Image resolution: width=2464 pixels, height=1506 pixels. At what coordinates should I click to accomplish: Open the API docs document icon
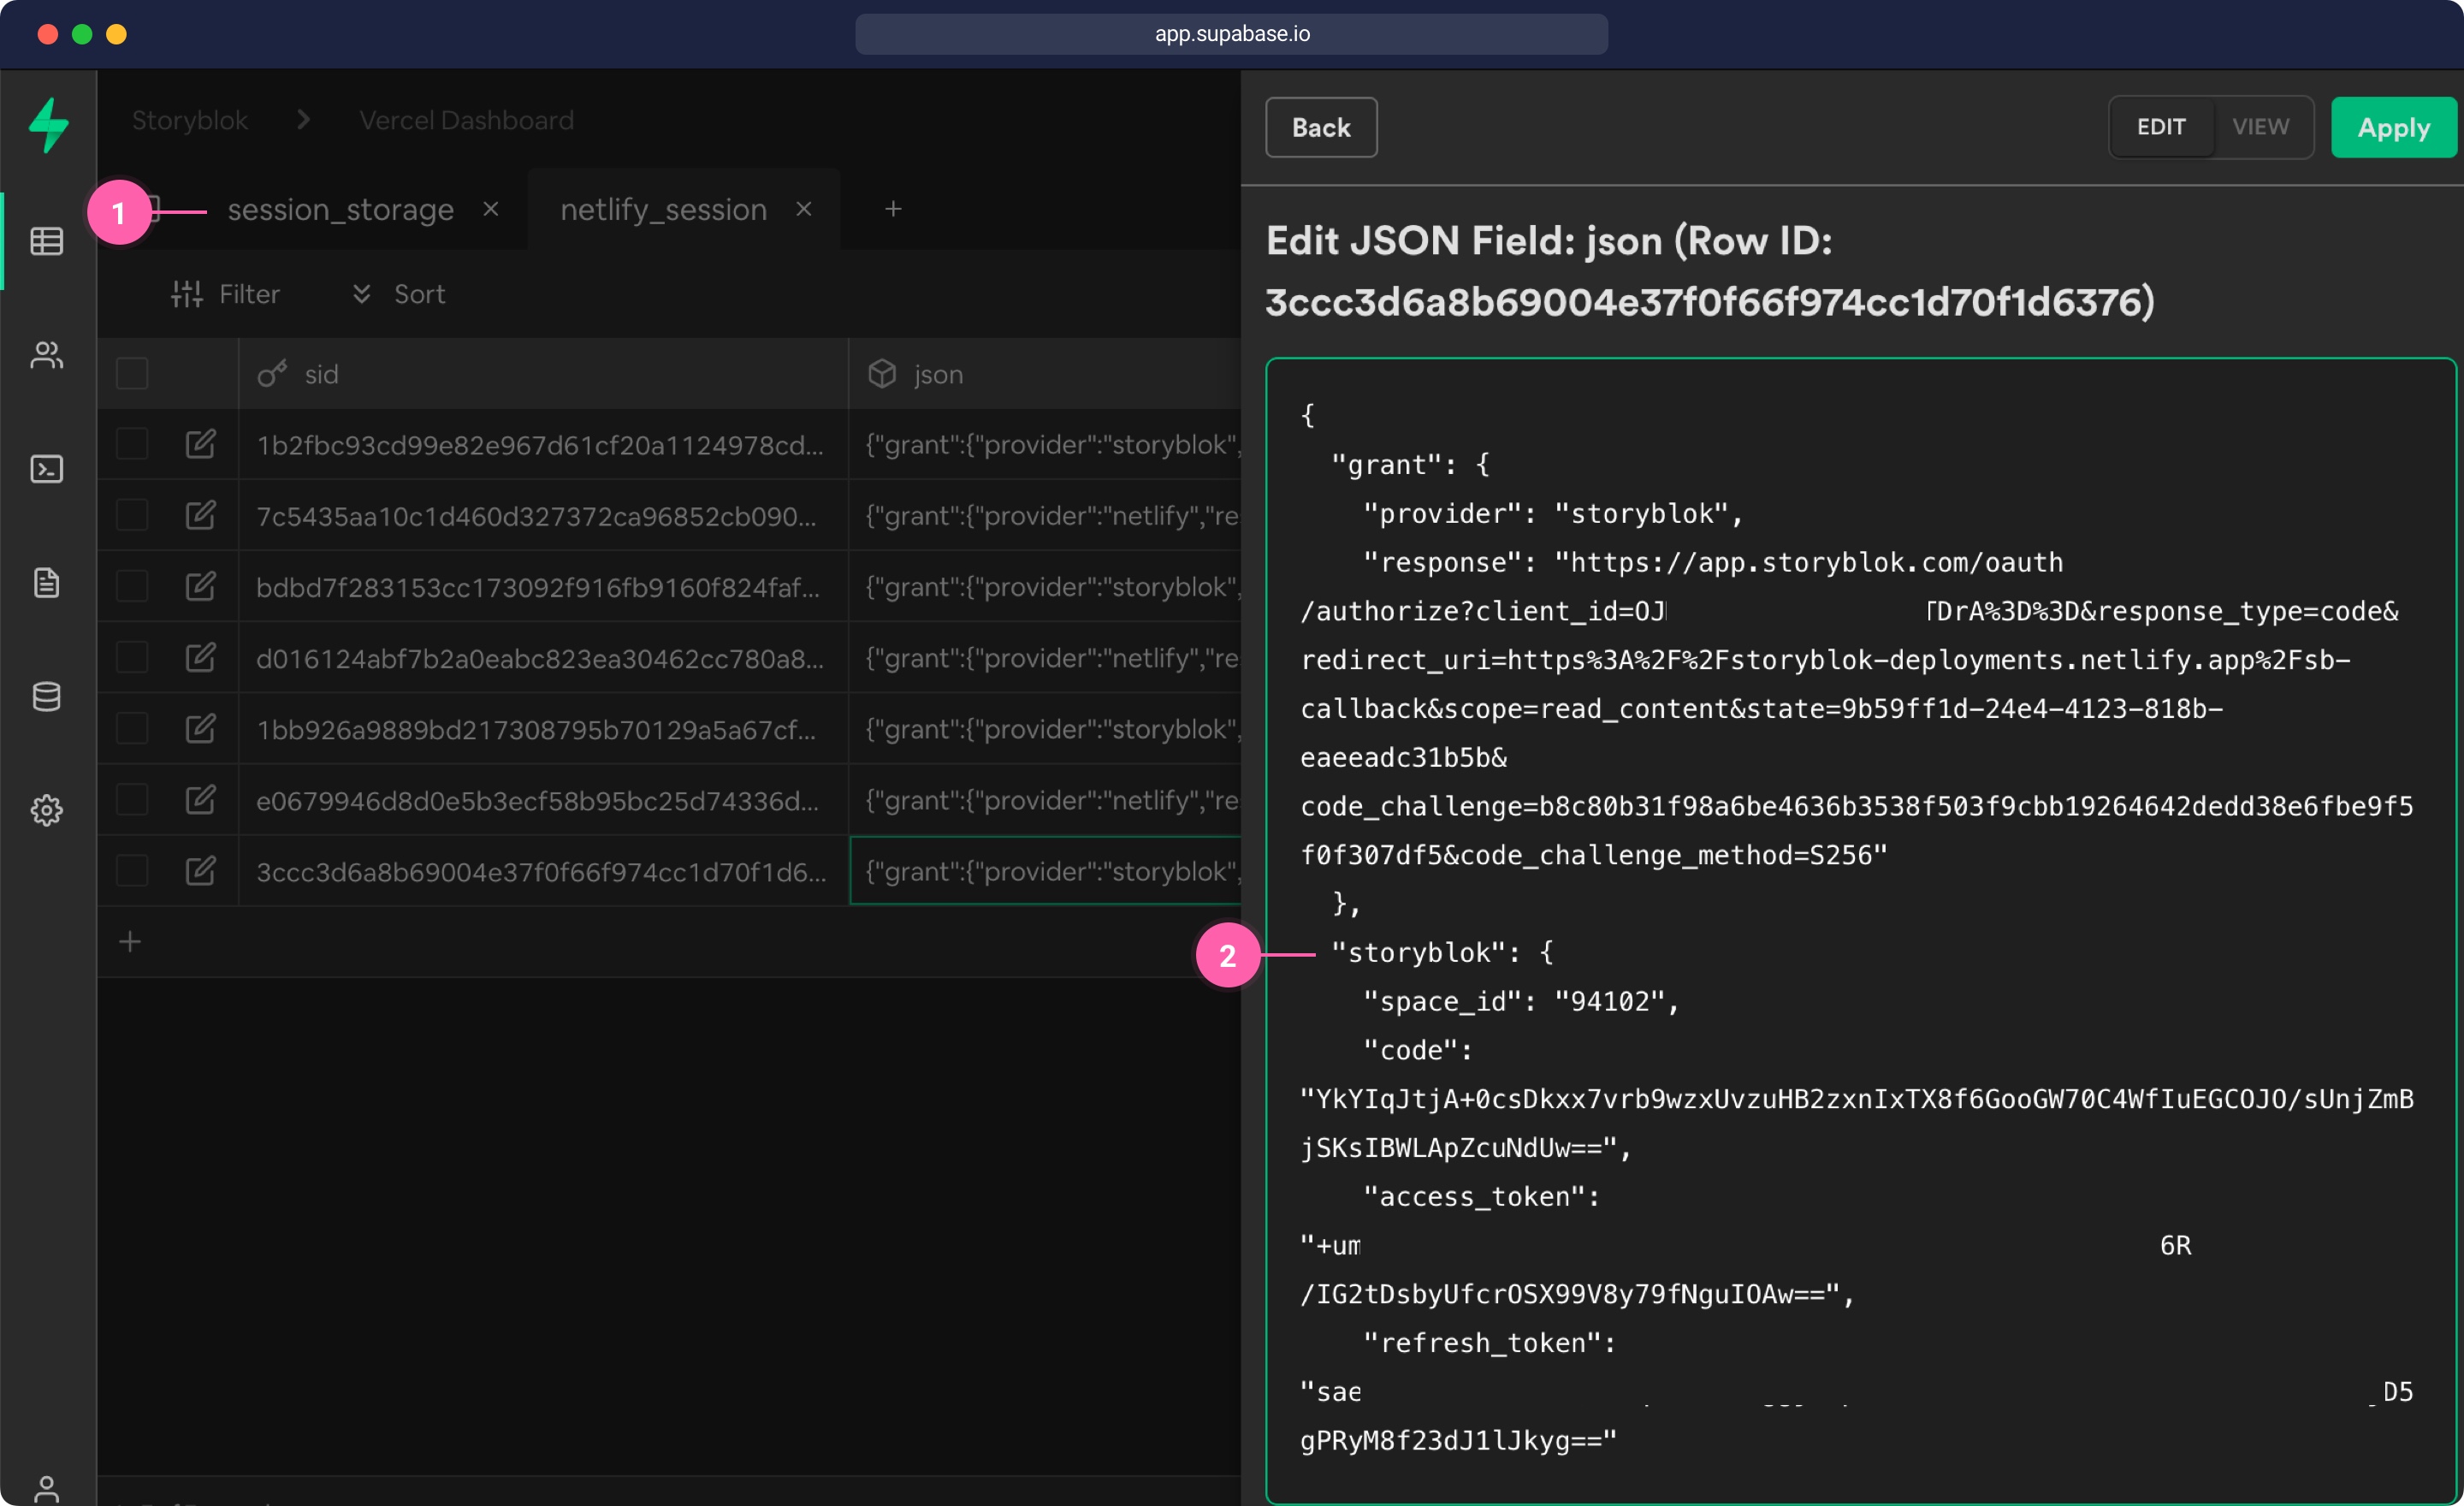coord(47,582)
